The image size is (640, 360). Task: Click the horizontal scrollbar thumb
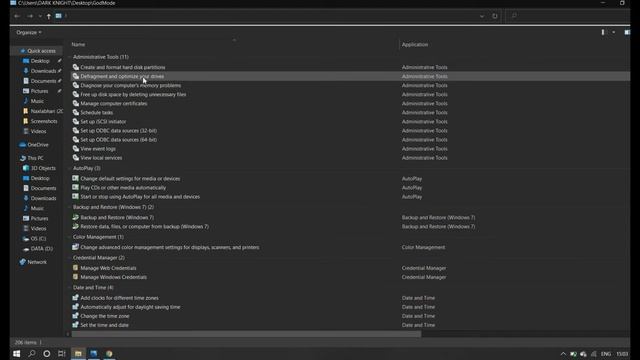[246, 334]
